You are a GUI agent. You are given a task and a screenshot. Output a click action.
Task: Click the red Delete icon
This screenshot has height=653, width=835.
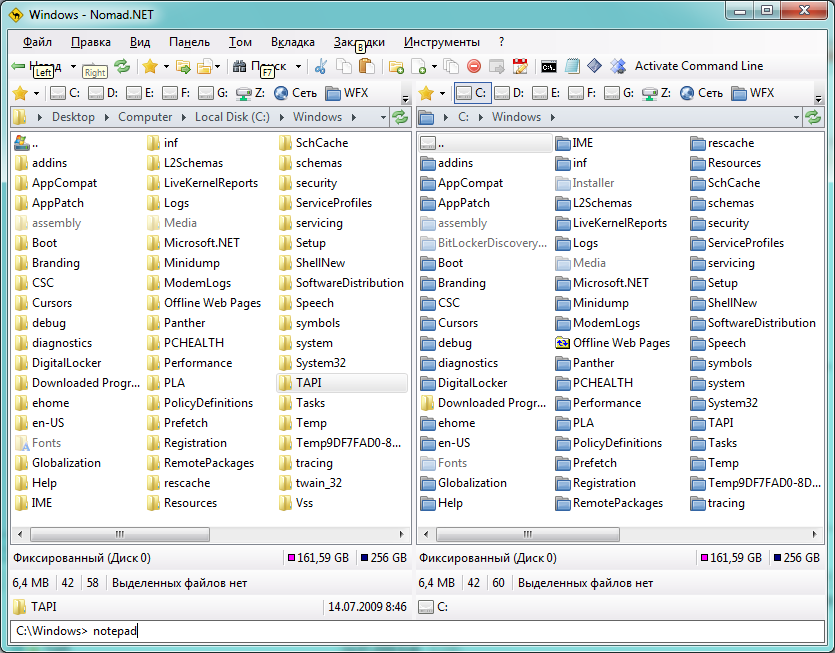[474, 66]
